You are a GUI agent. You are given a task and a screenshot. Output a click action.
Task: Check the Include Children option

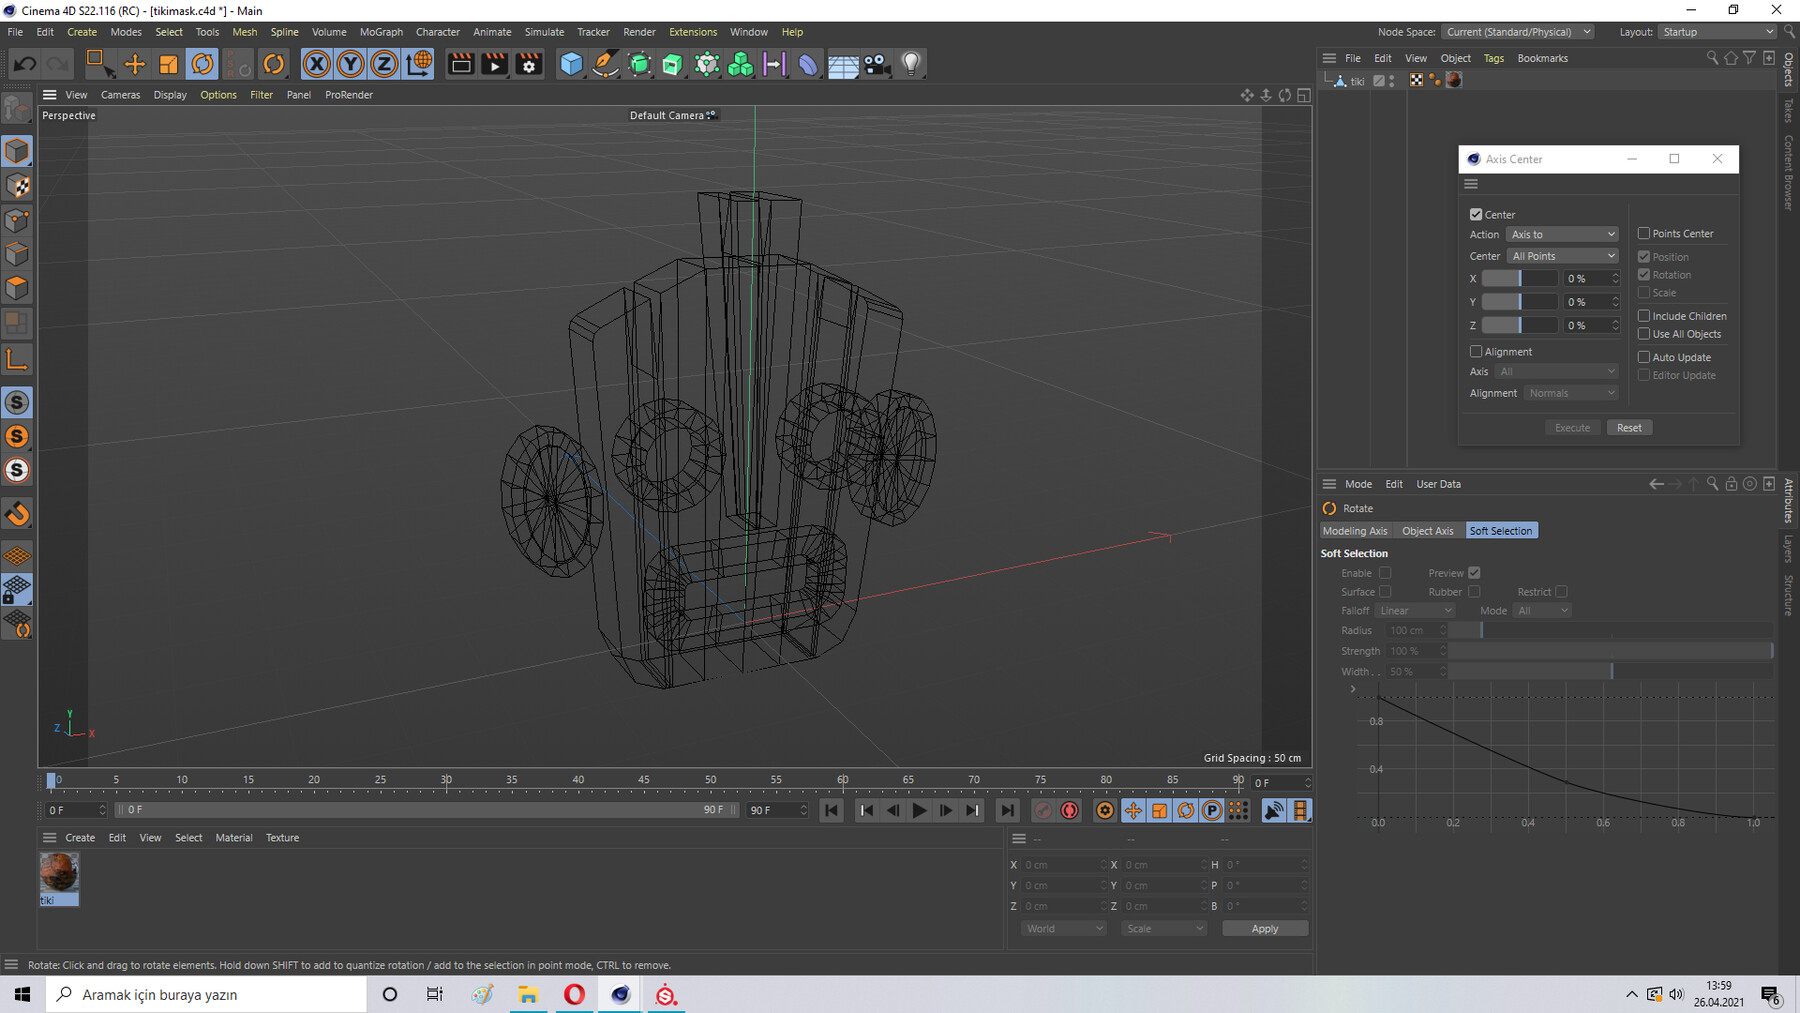(1644, 316)
